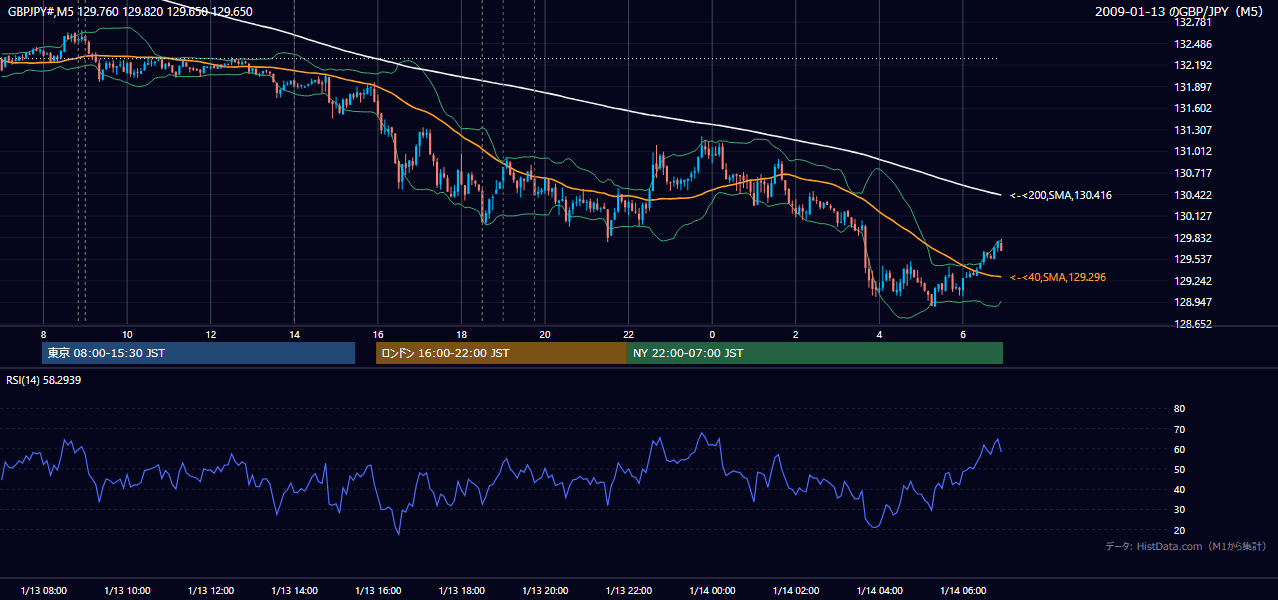
Task: Click price axis label 131.602
Action: coord(1192,108)
